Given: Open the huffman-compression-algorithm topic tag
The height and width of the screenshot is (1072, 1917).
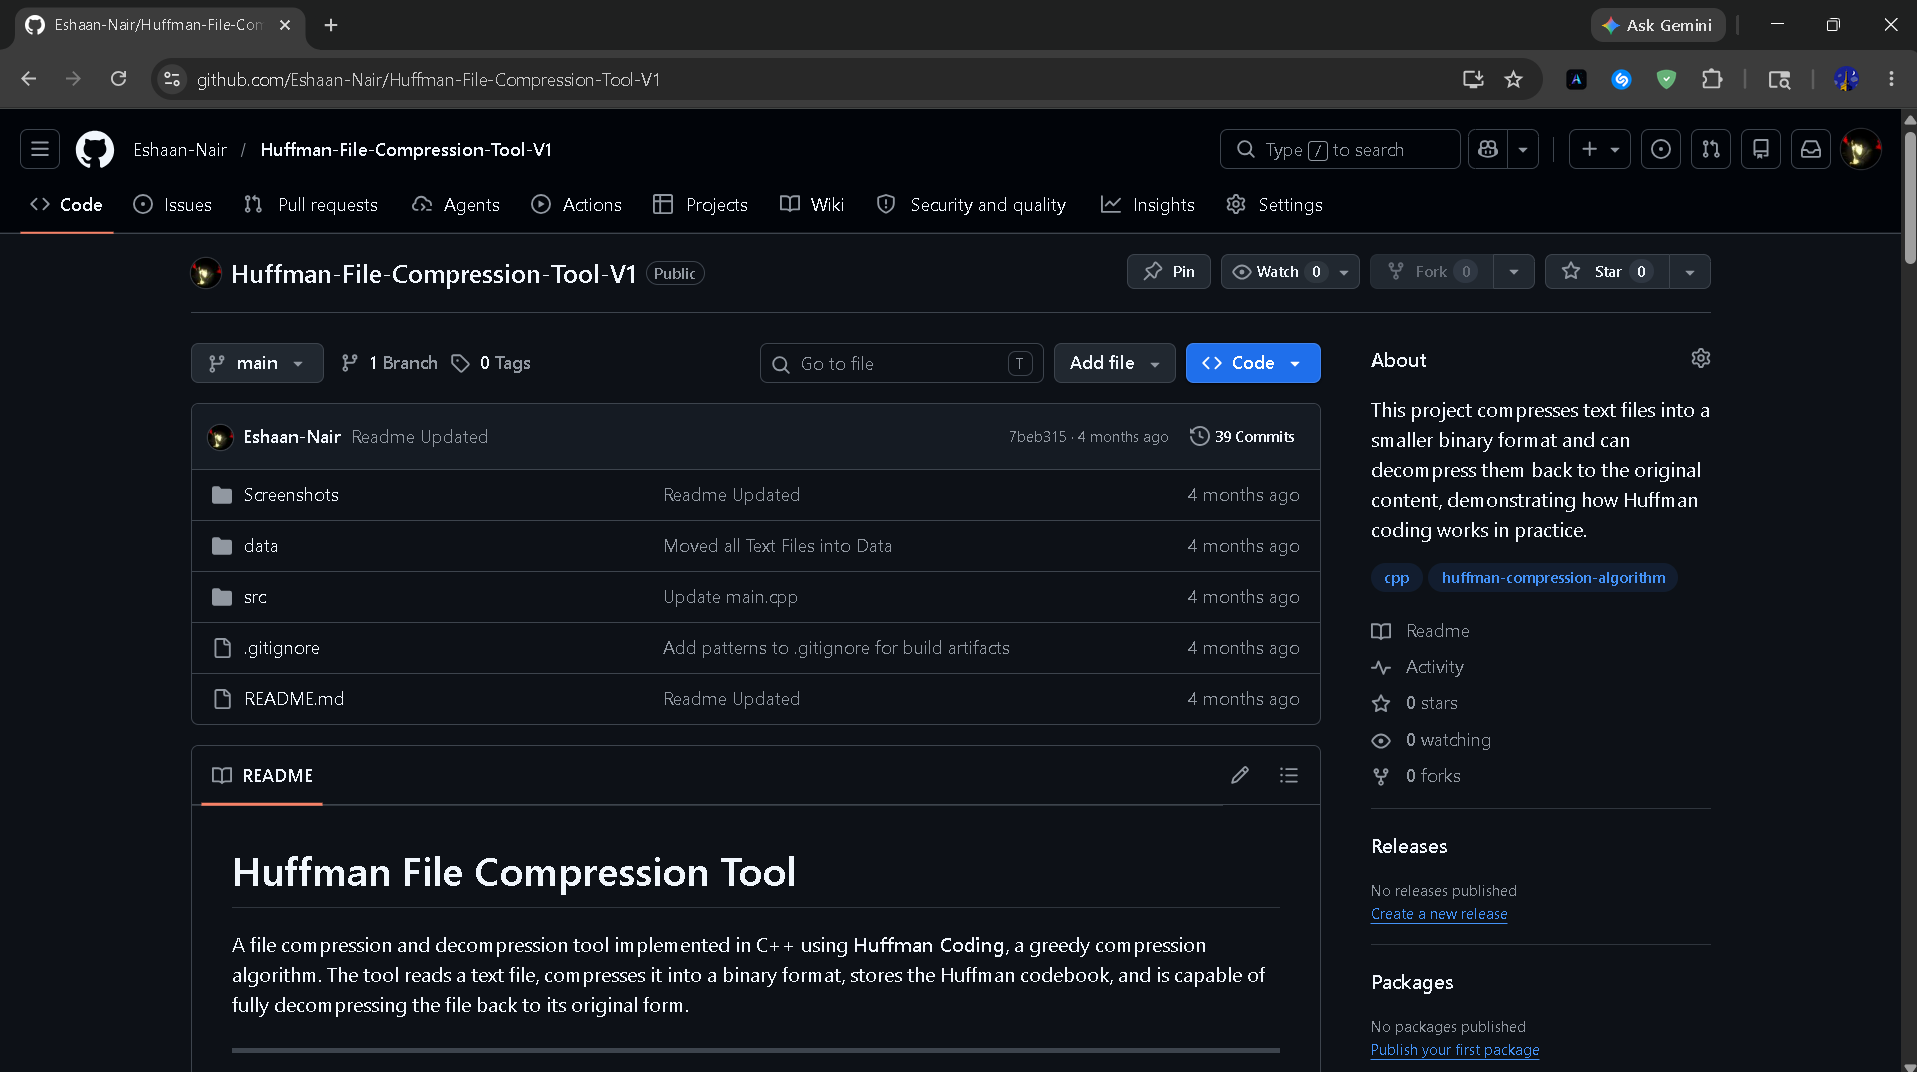Looking at the screenshot, I should click(x=1553, y=577).
